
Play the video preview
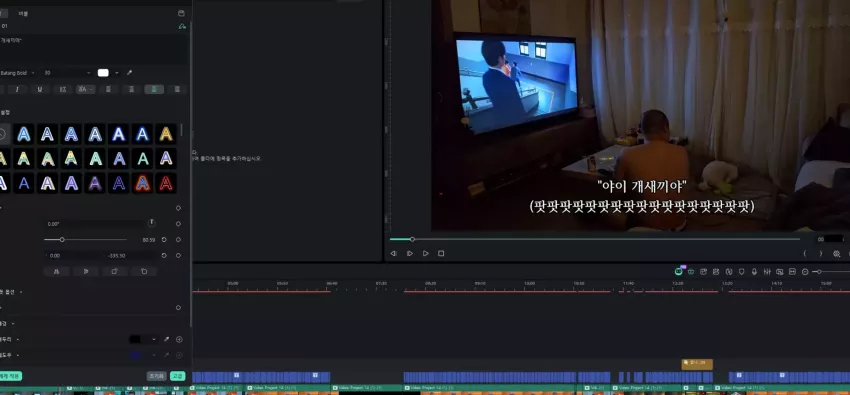point(426,254)
